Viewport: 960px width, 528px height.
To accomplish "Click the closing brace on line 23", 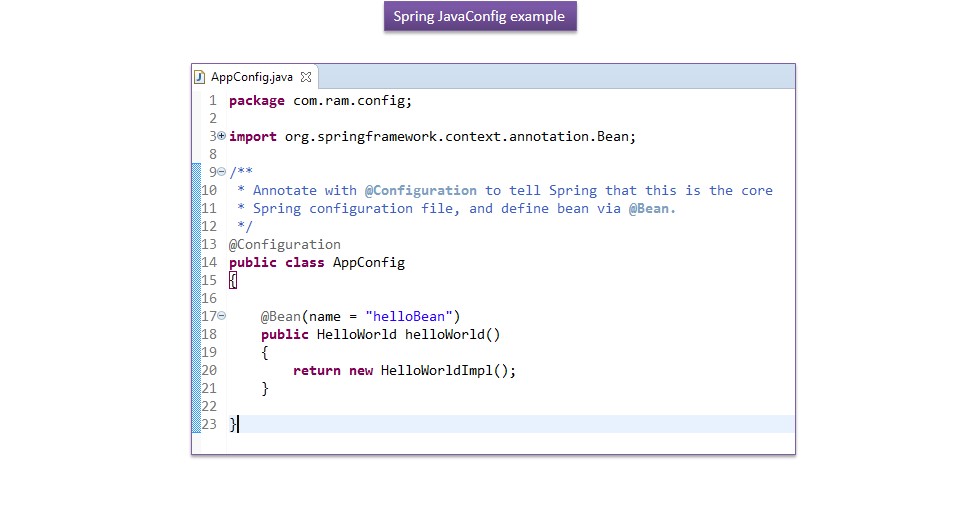I will coord(233,424).
